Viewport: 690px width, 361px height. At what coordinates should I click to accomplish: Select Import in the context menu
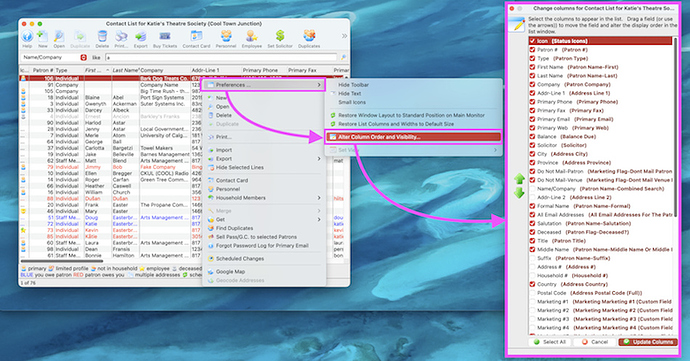(x=224, y=150)
